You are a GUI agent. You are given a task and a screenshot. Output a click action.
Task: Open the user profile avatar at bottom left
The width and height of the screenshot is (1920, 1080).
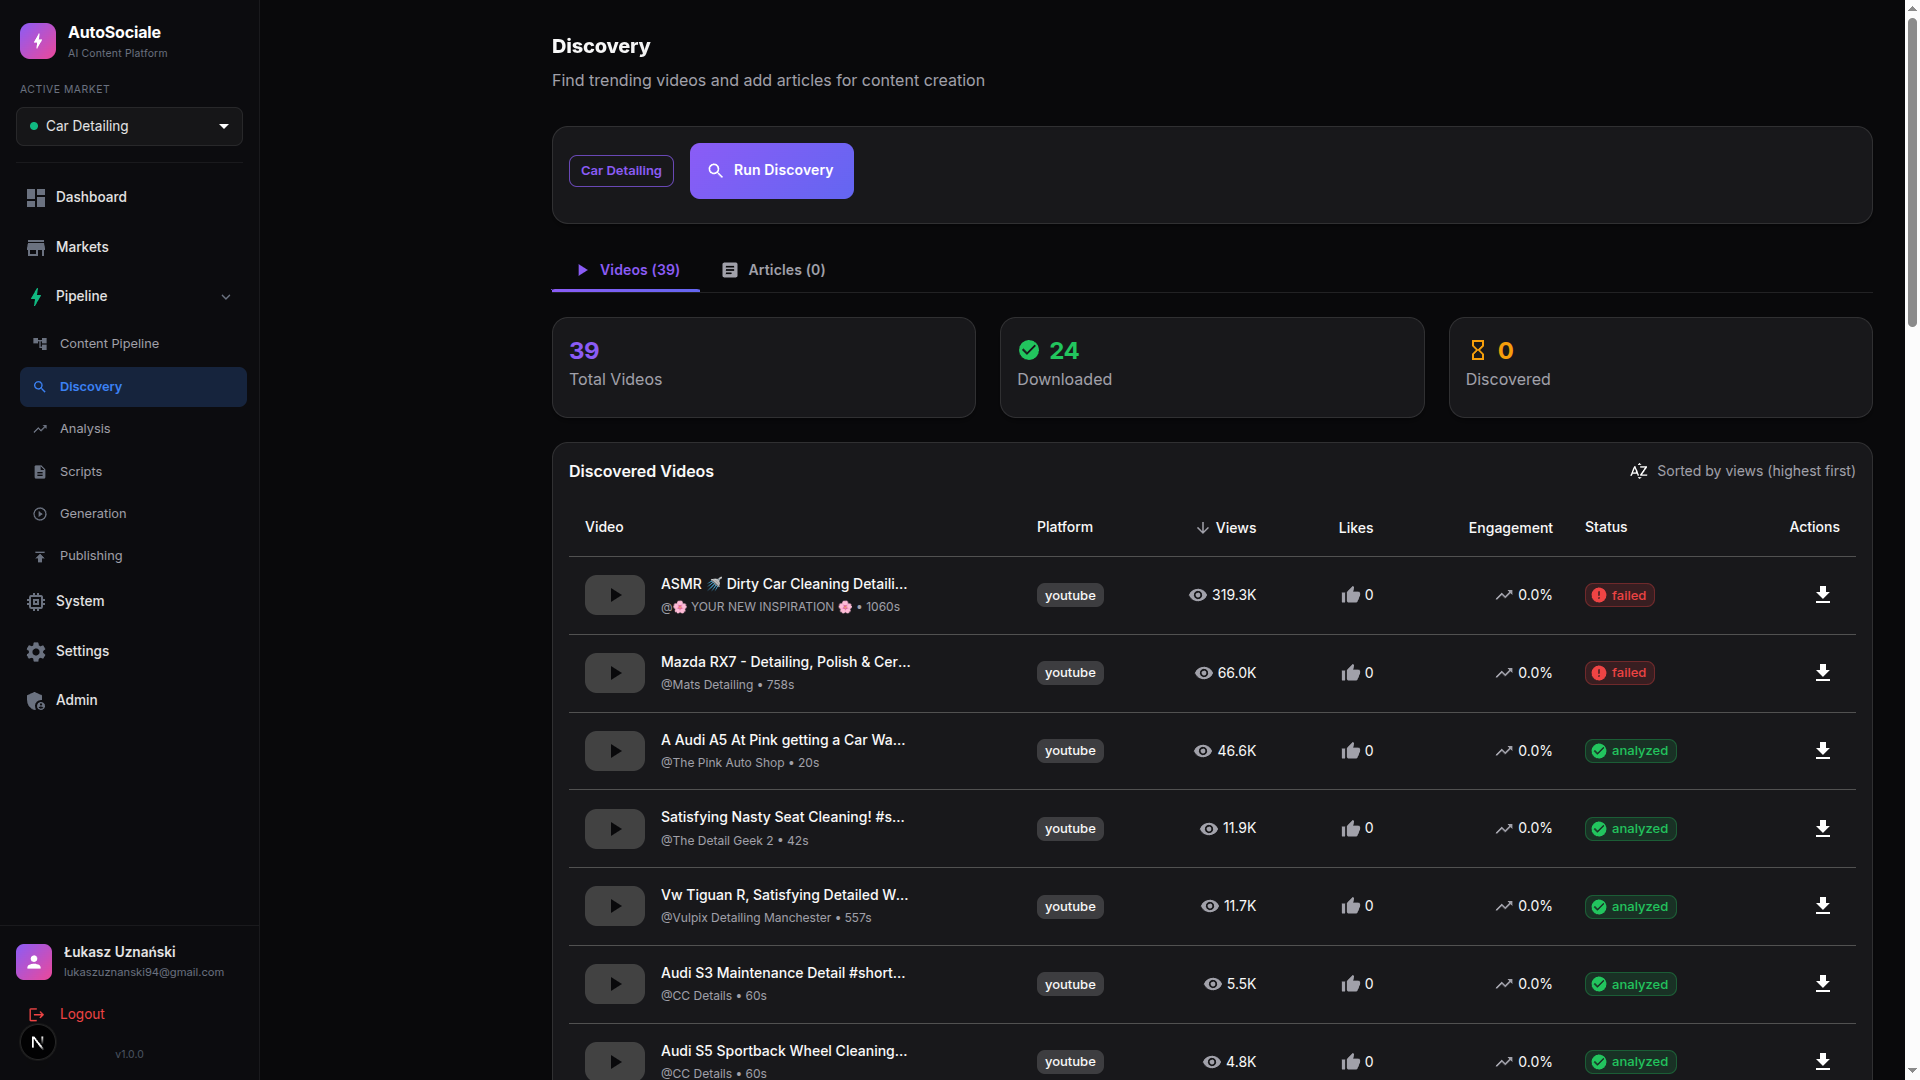pos(34,961)
